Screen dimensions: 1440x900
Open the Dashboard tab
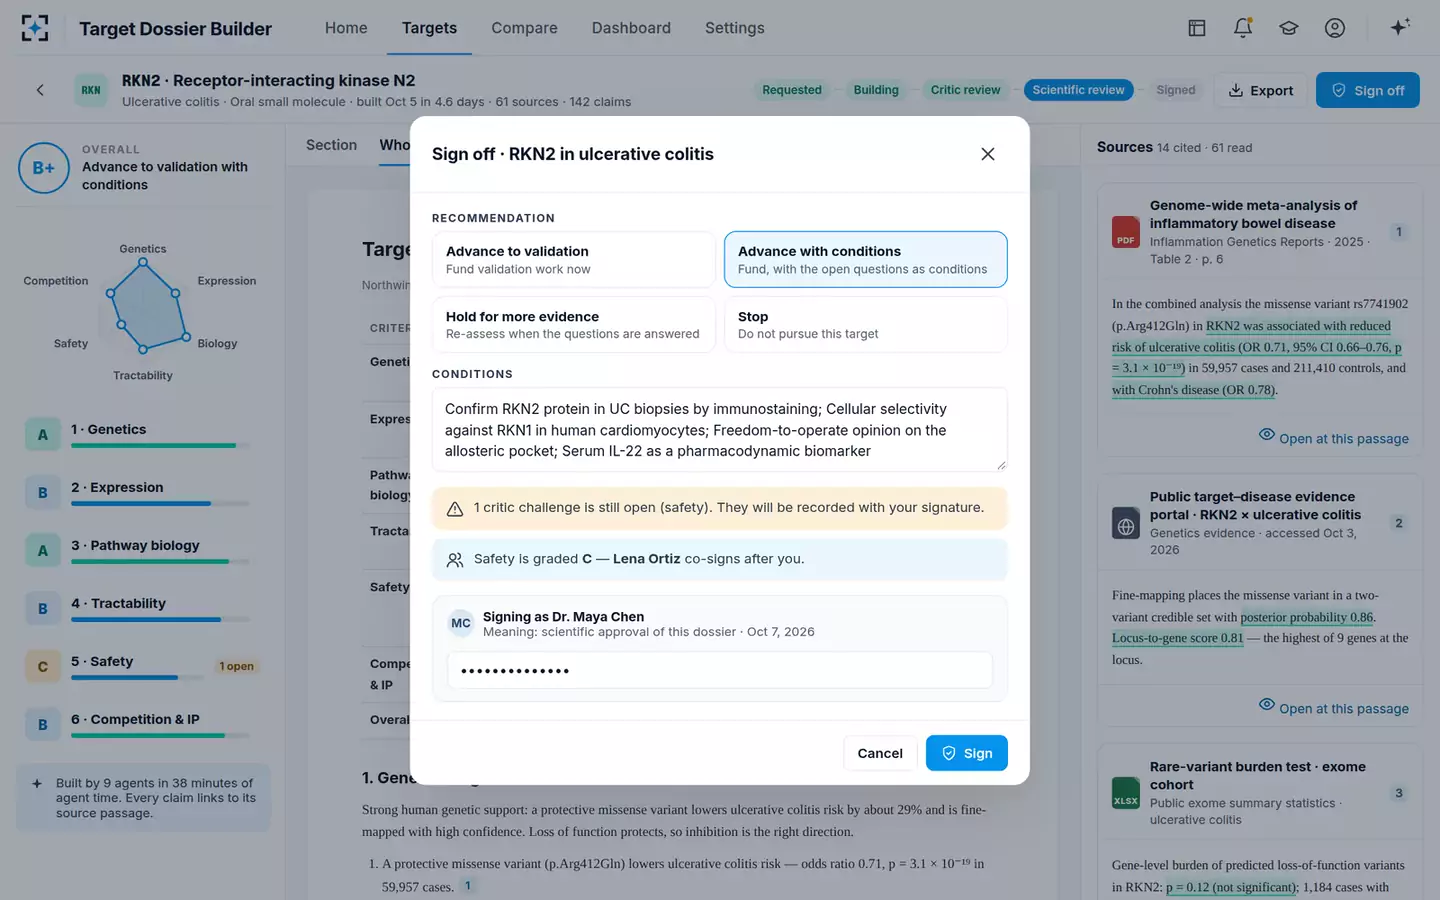tap(631, 28)
